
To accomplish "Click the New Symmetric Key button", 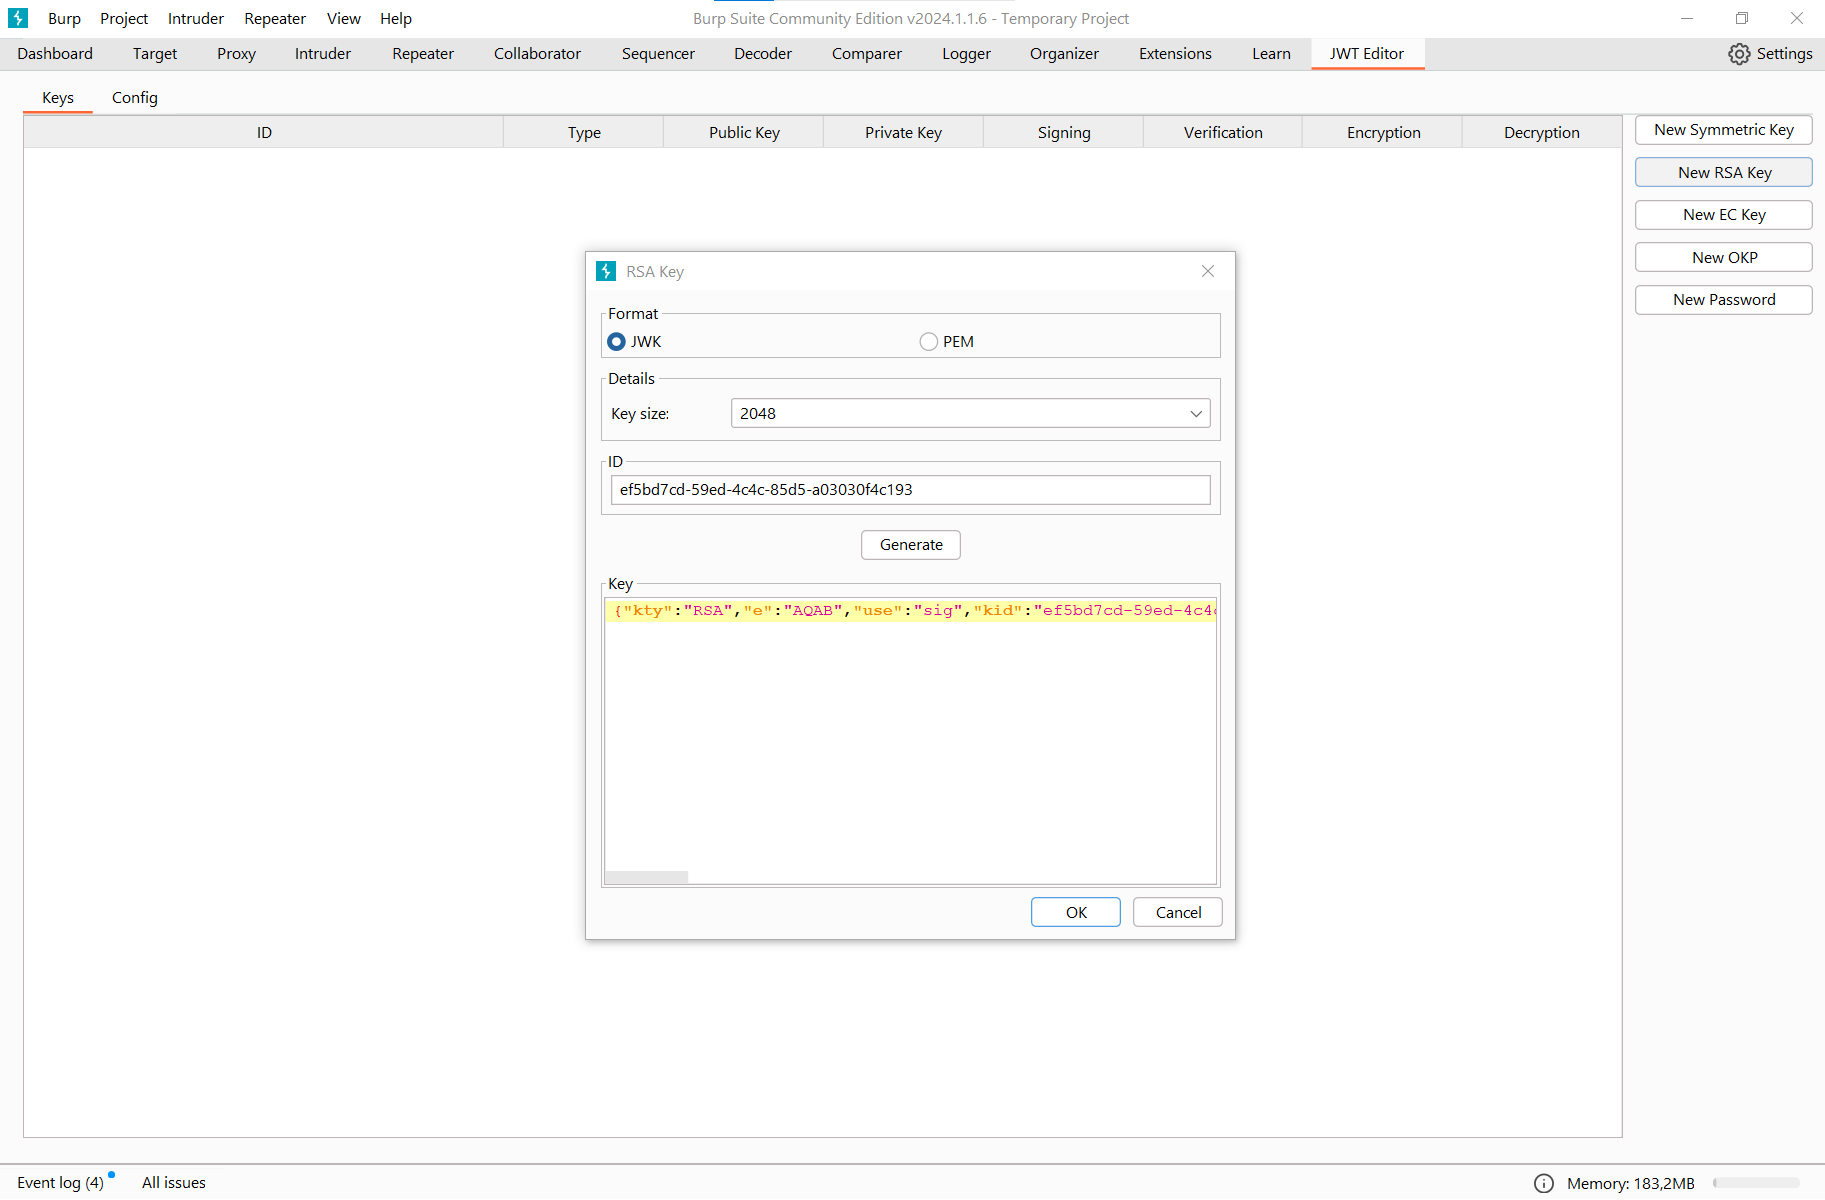I will [x=1723, y=130].
